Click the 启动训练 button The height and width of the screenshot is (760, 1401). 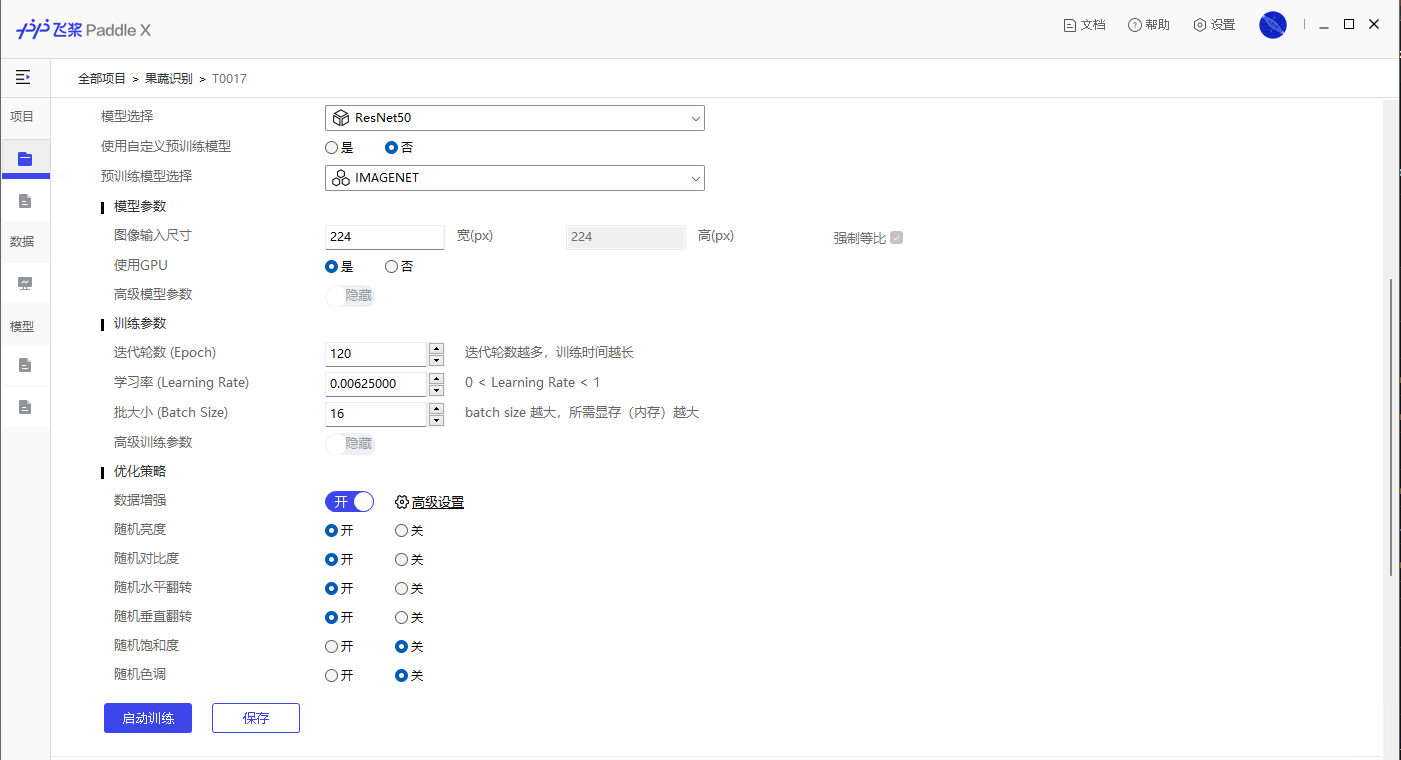pos(147,717)
